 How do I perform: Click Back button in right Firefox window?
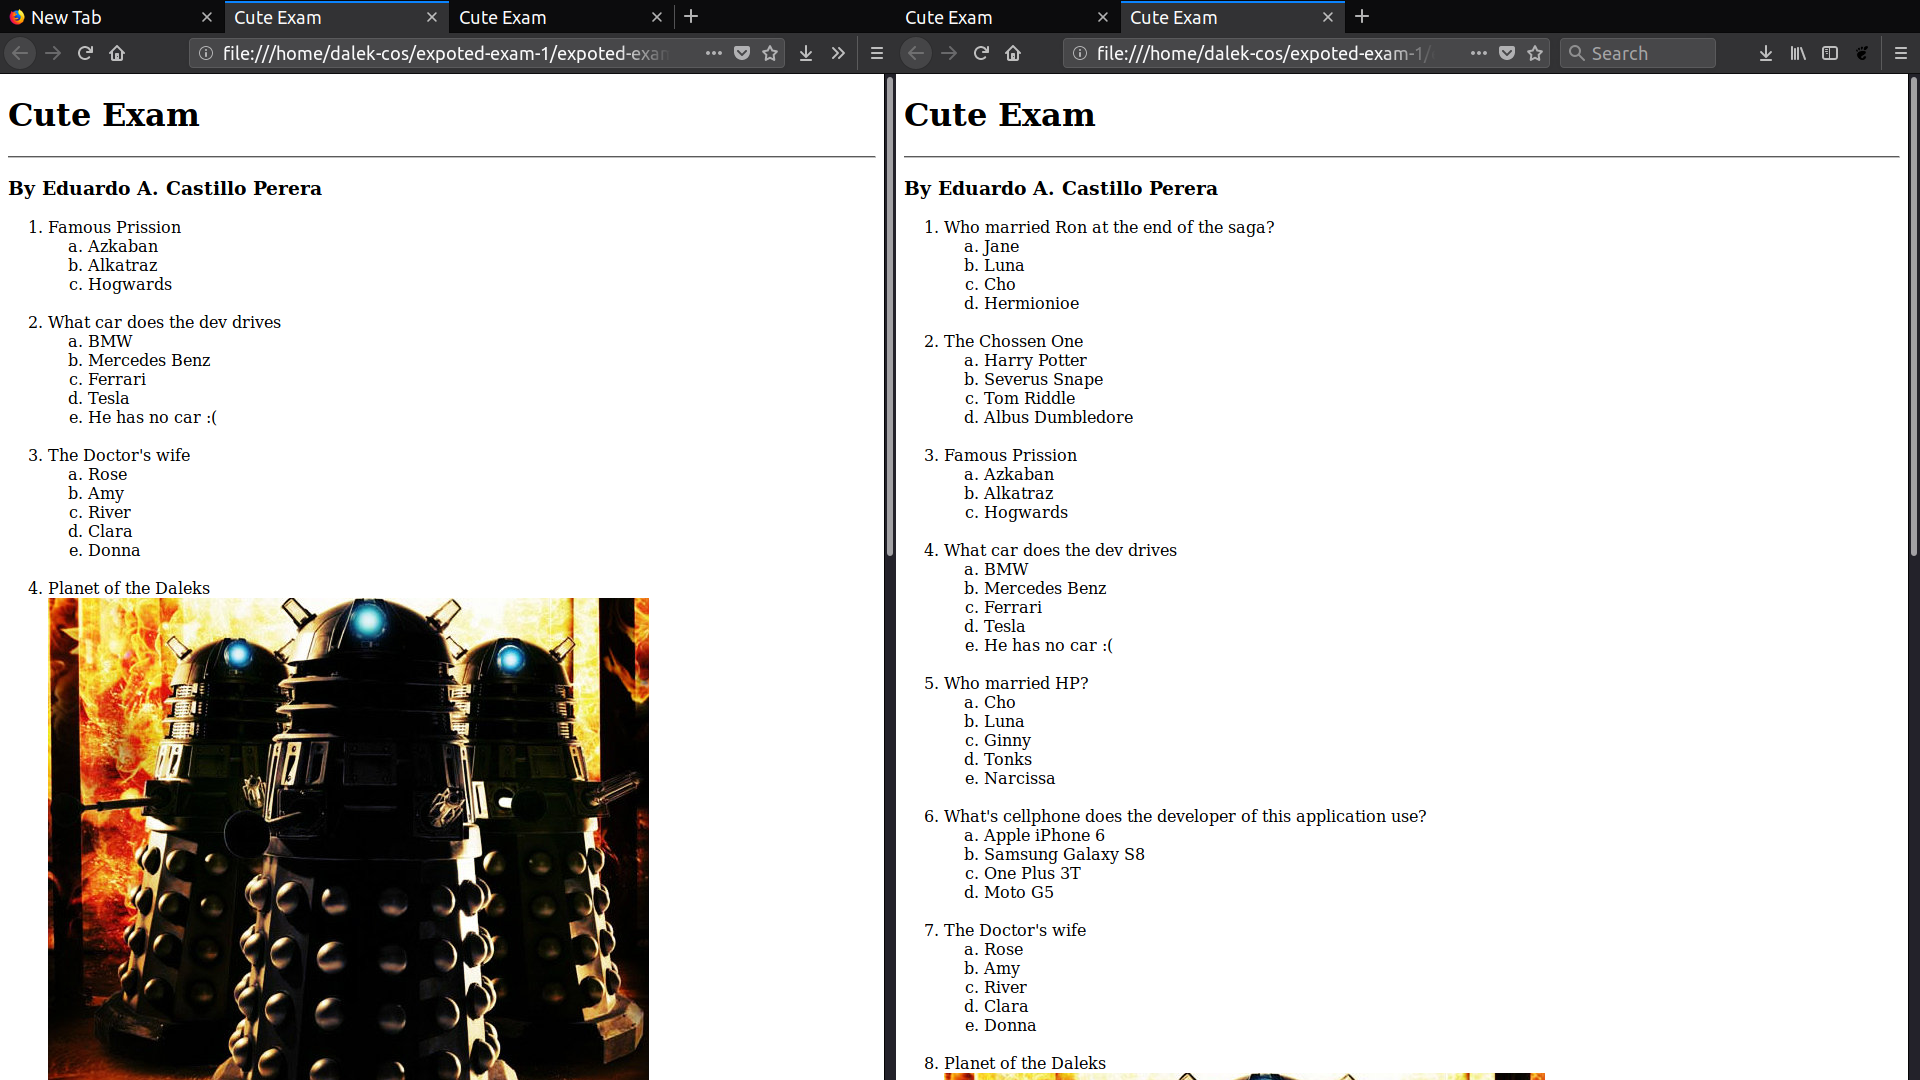916,53
